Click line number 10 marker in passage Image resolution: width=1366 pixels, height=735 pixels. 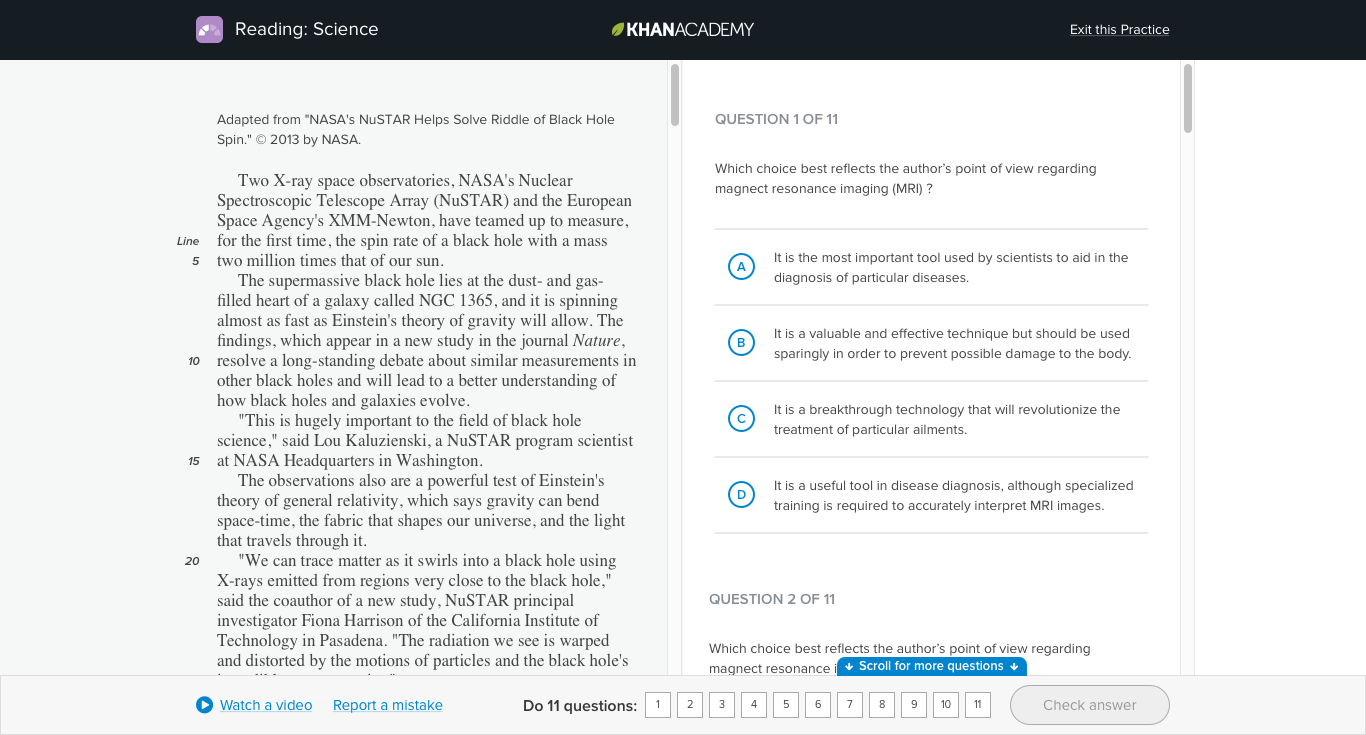194,361
